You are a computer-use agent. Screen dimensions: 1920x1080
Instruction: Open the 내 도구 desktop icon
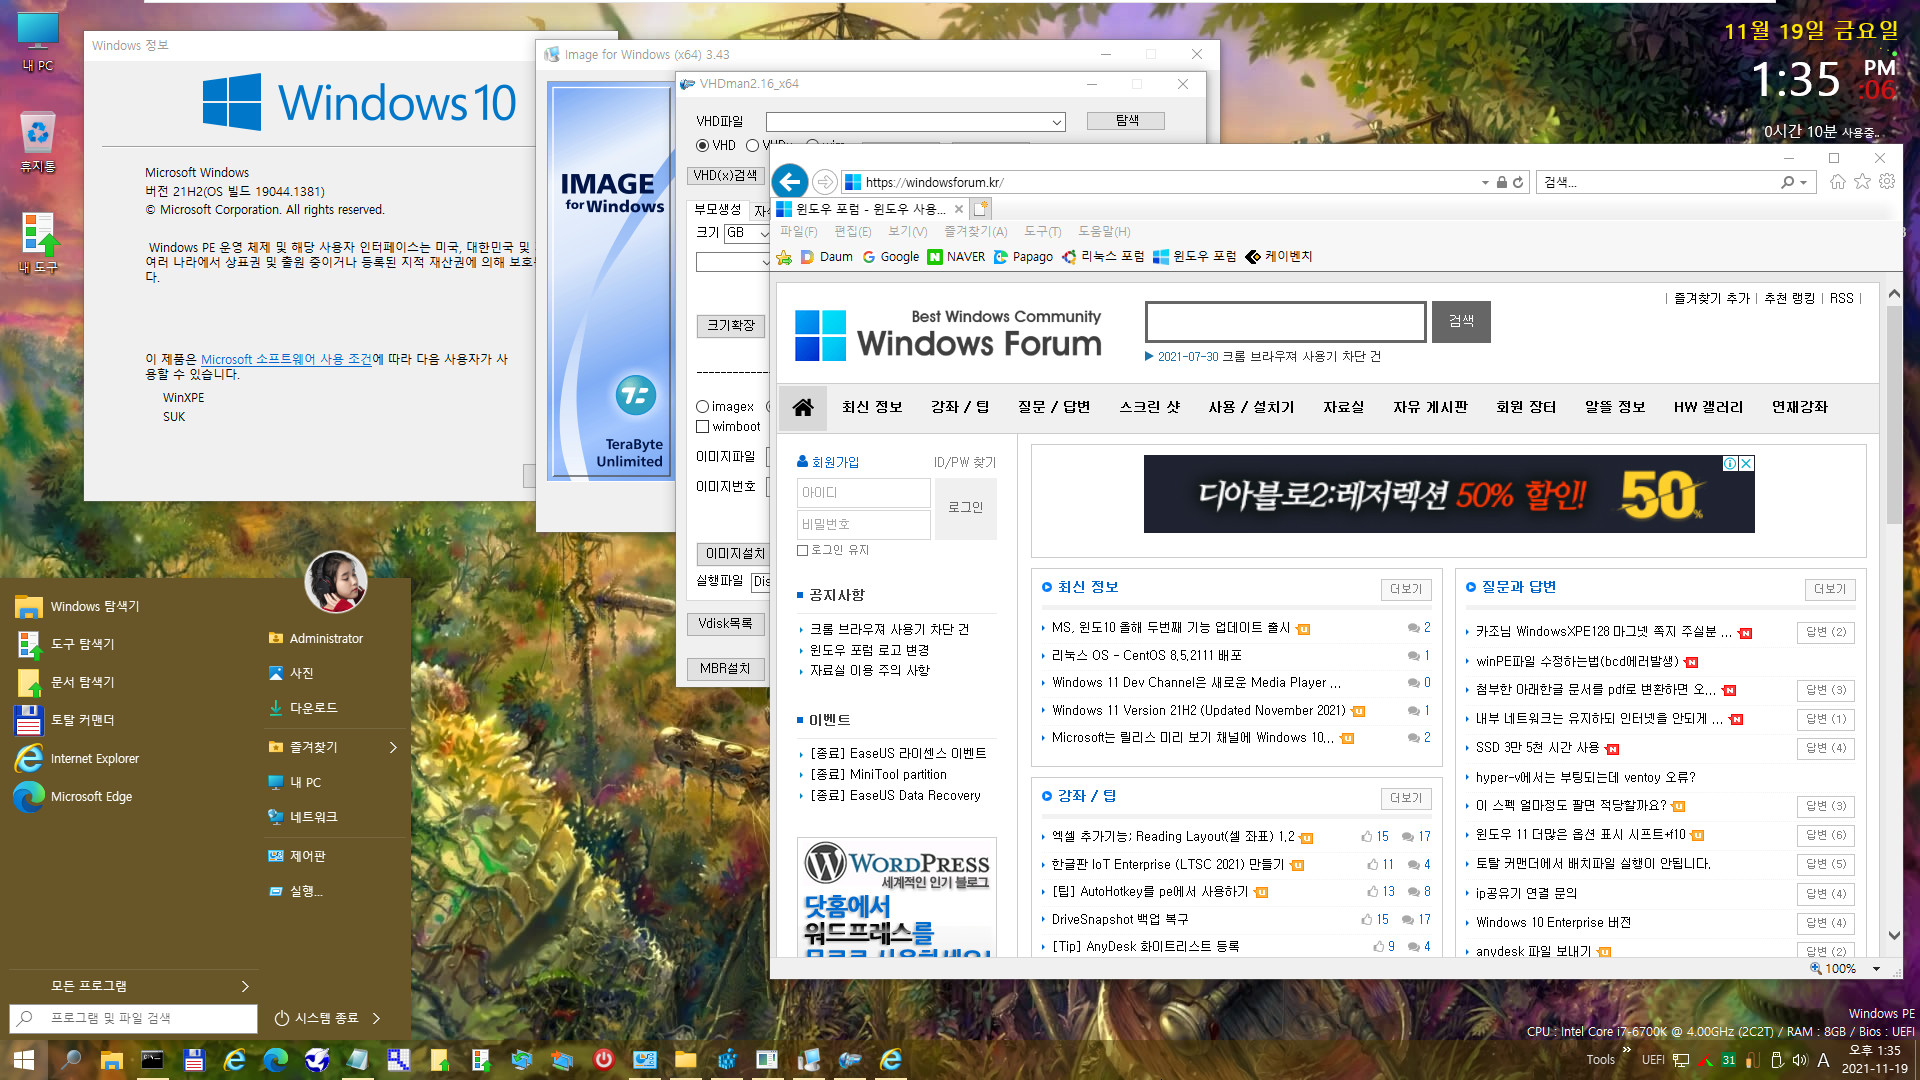tap(38, 243)
